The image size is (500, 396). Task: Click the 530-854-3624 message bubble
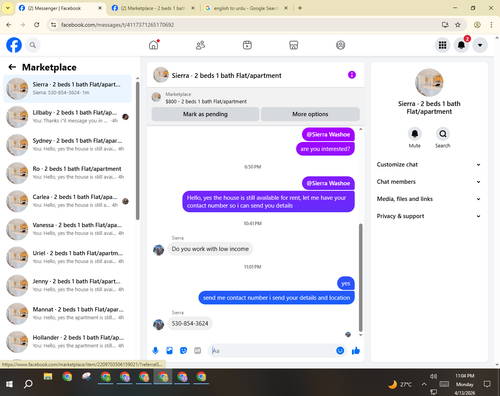click(190, 323)
